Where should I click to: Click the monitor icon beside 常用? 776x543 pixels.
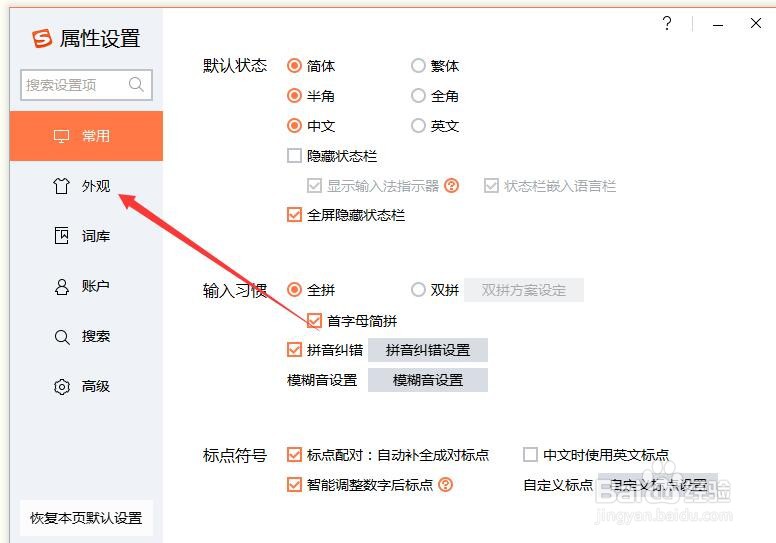pos(61,136)
